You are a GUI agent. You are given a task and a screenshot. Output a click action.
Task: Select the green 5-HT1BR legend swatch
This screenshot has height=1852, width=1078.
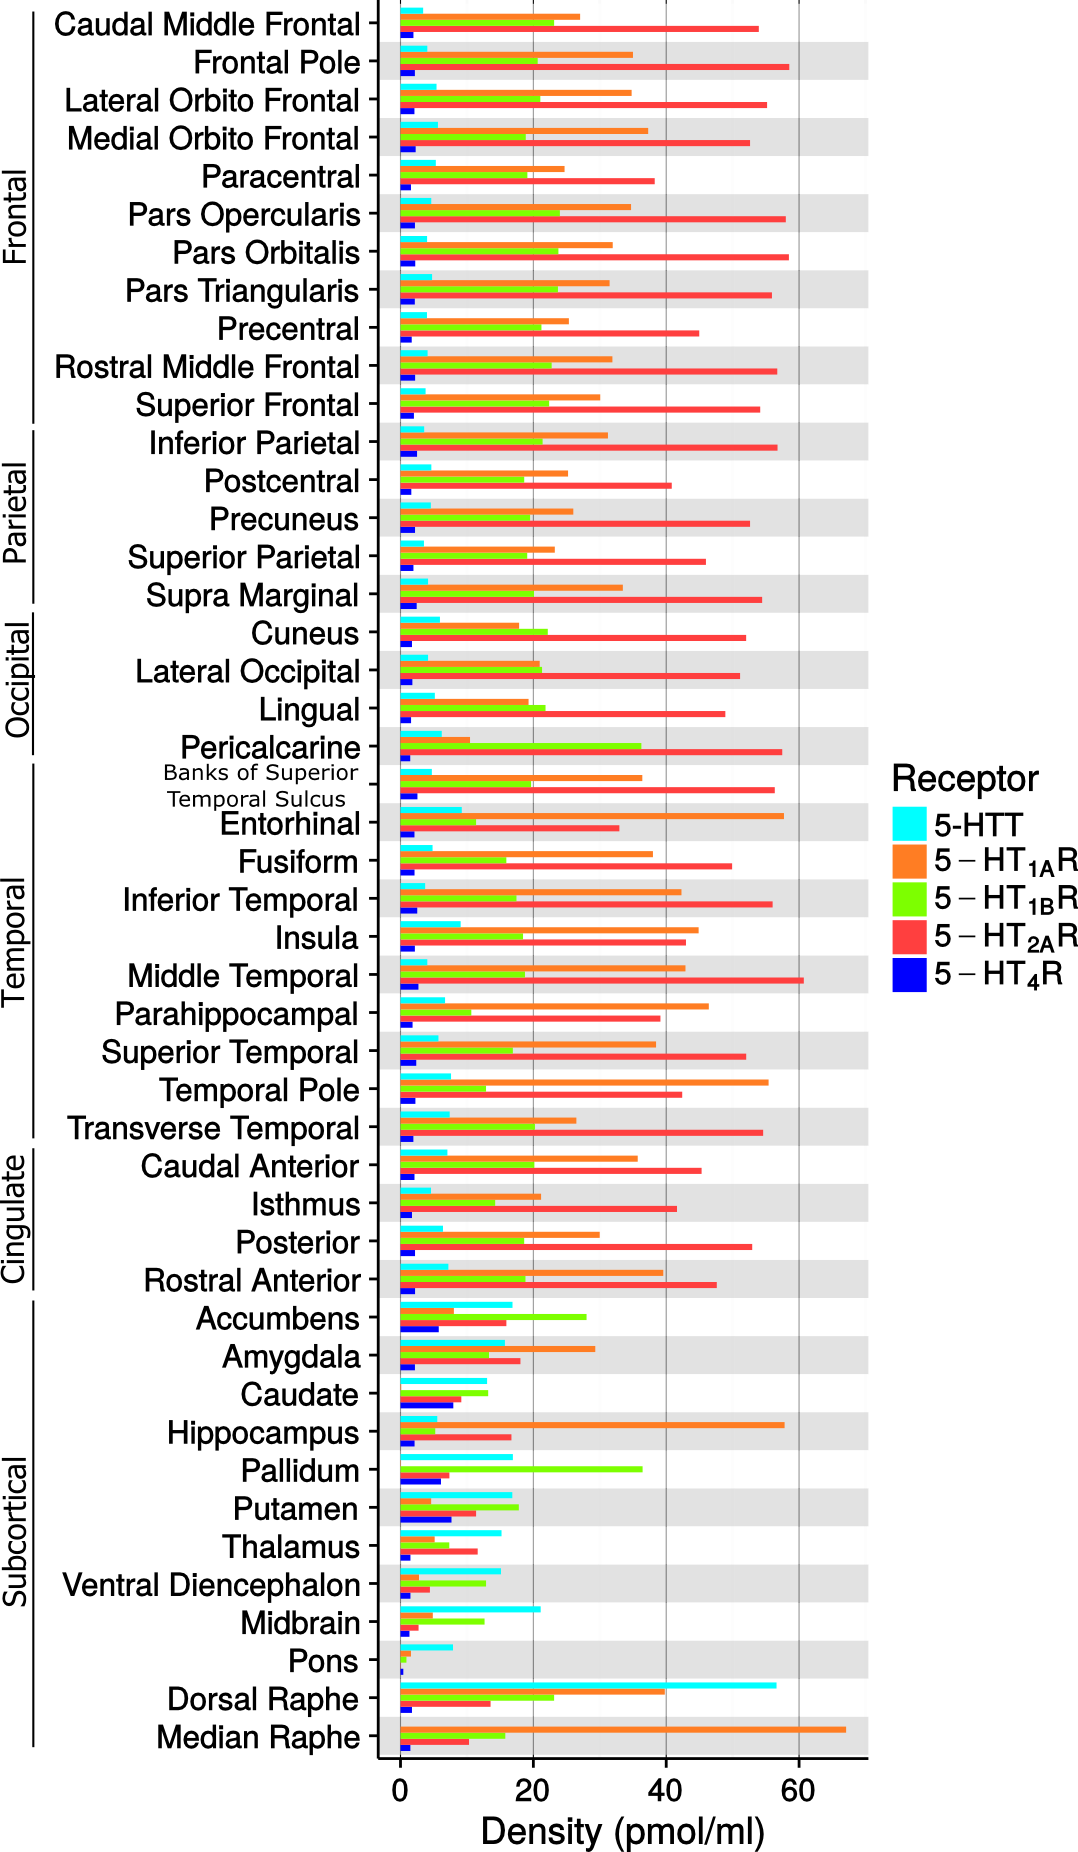[909, 899]
